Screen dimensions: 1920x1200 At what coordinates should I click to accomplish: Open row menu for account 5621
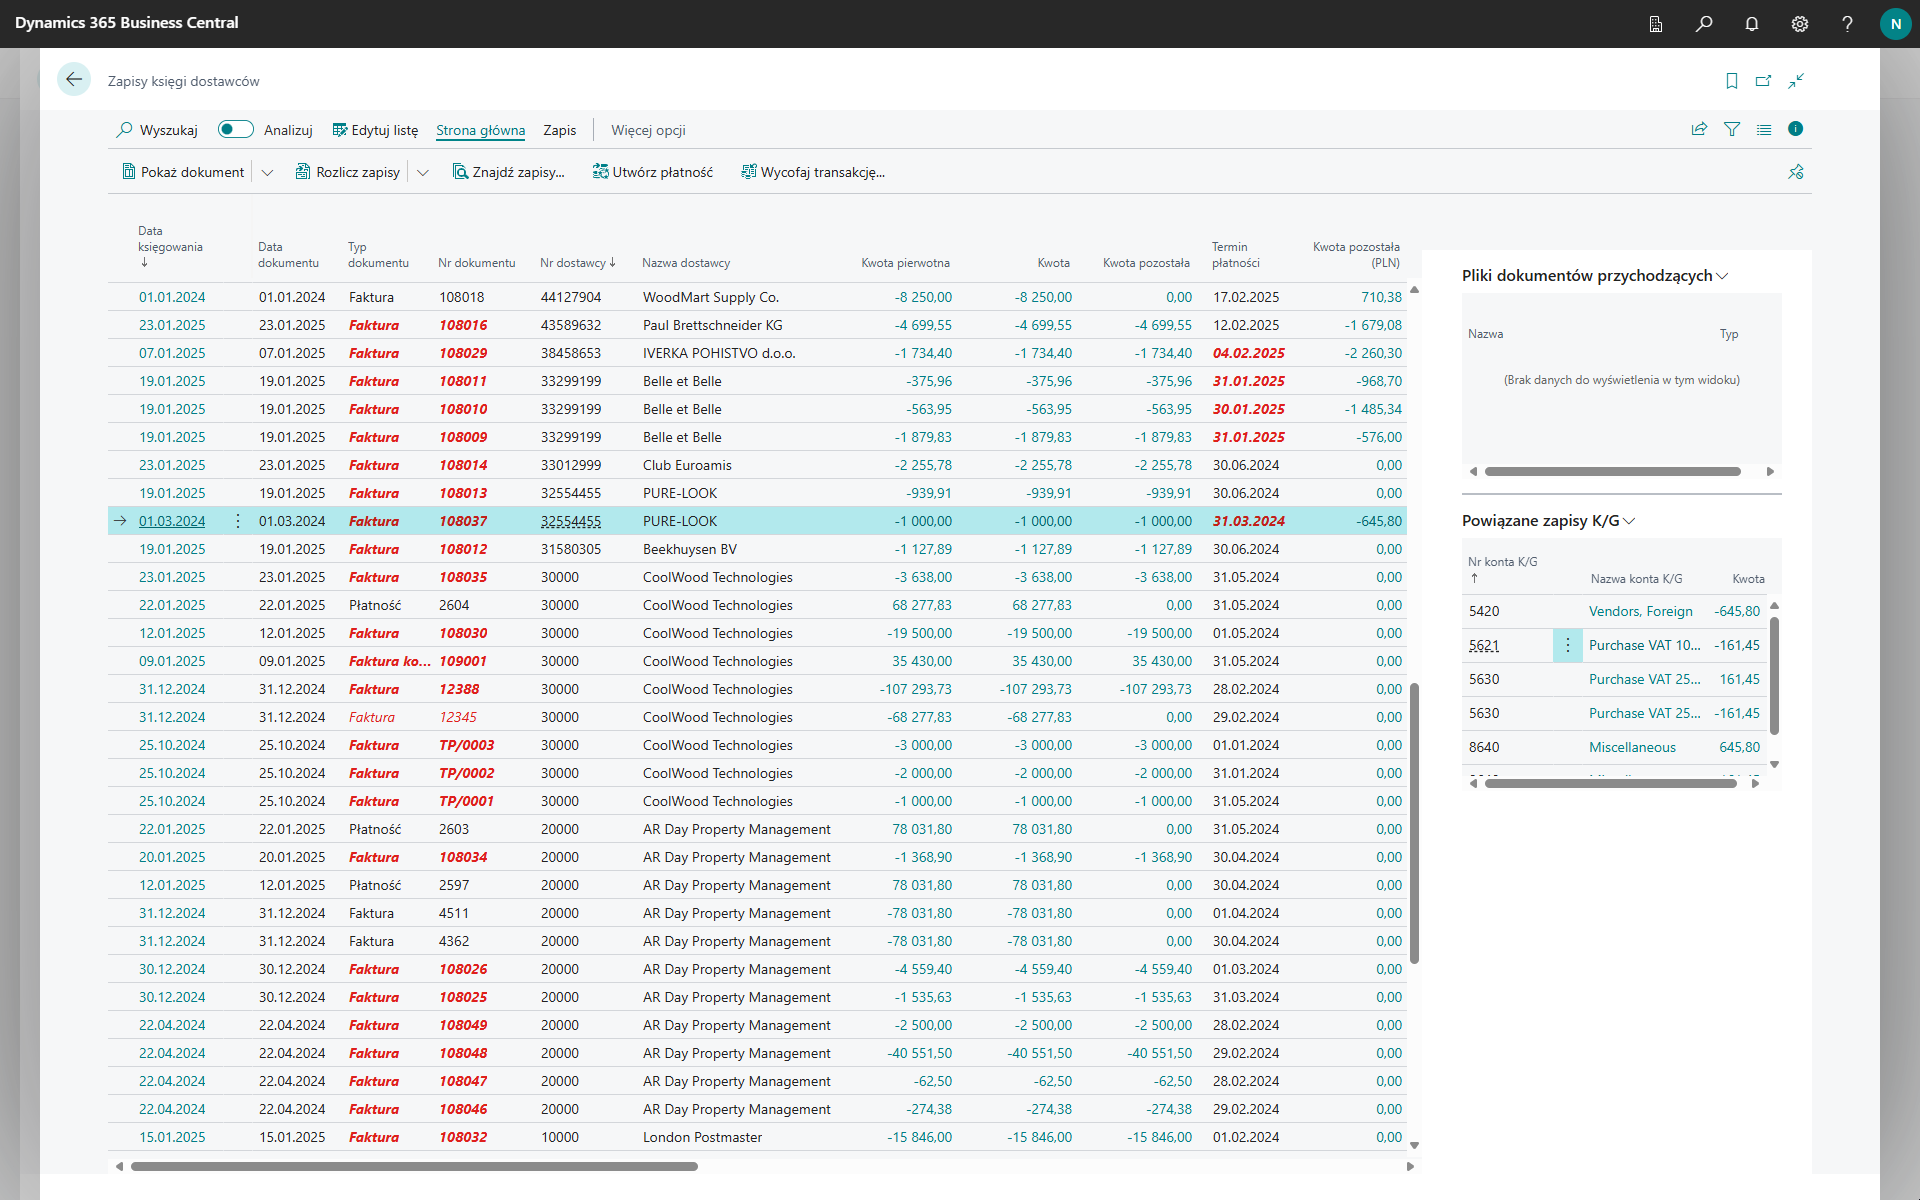(x=1567, y=645)
